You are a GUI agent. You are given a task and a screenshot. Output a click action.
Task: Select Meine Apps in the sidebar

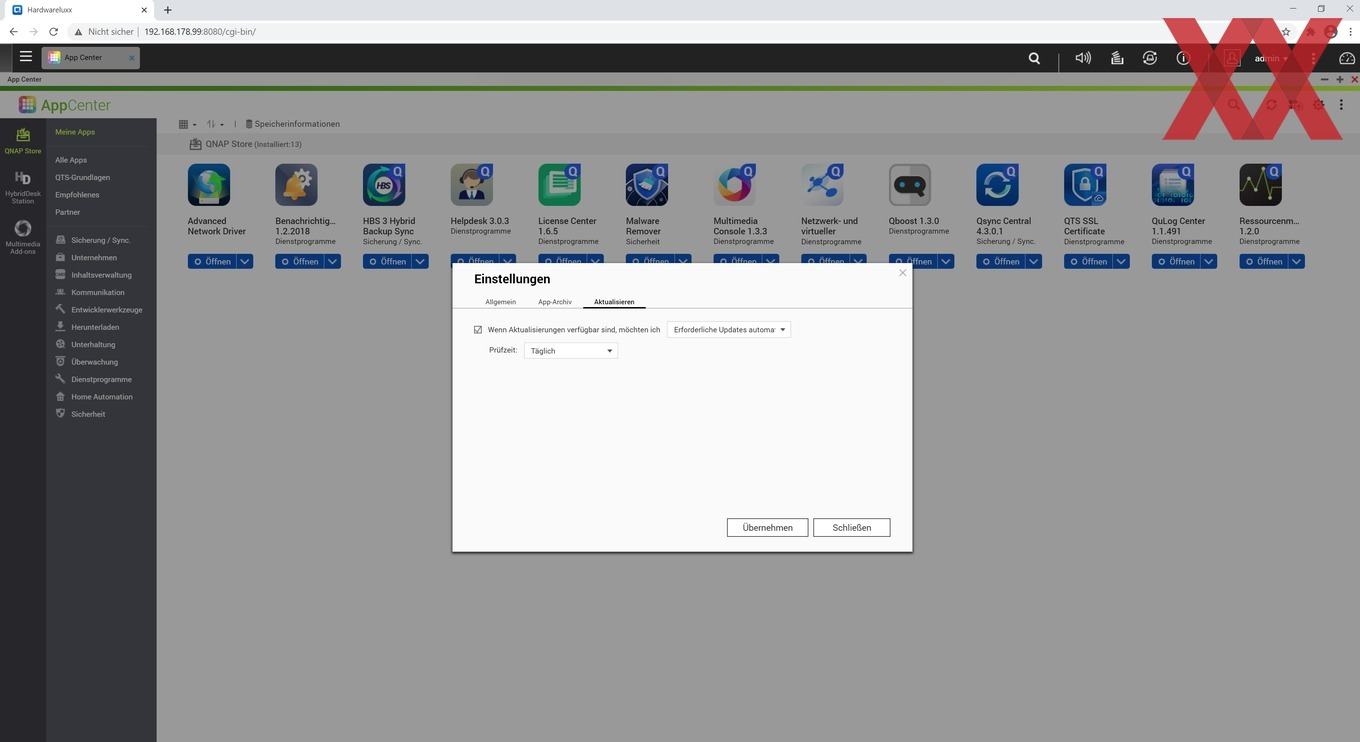pos(75,132)
